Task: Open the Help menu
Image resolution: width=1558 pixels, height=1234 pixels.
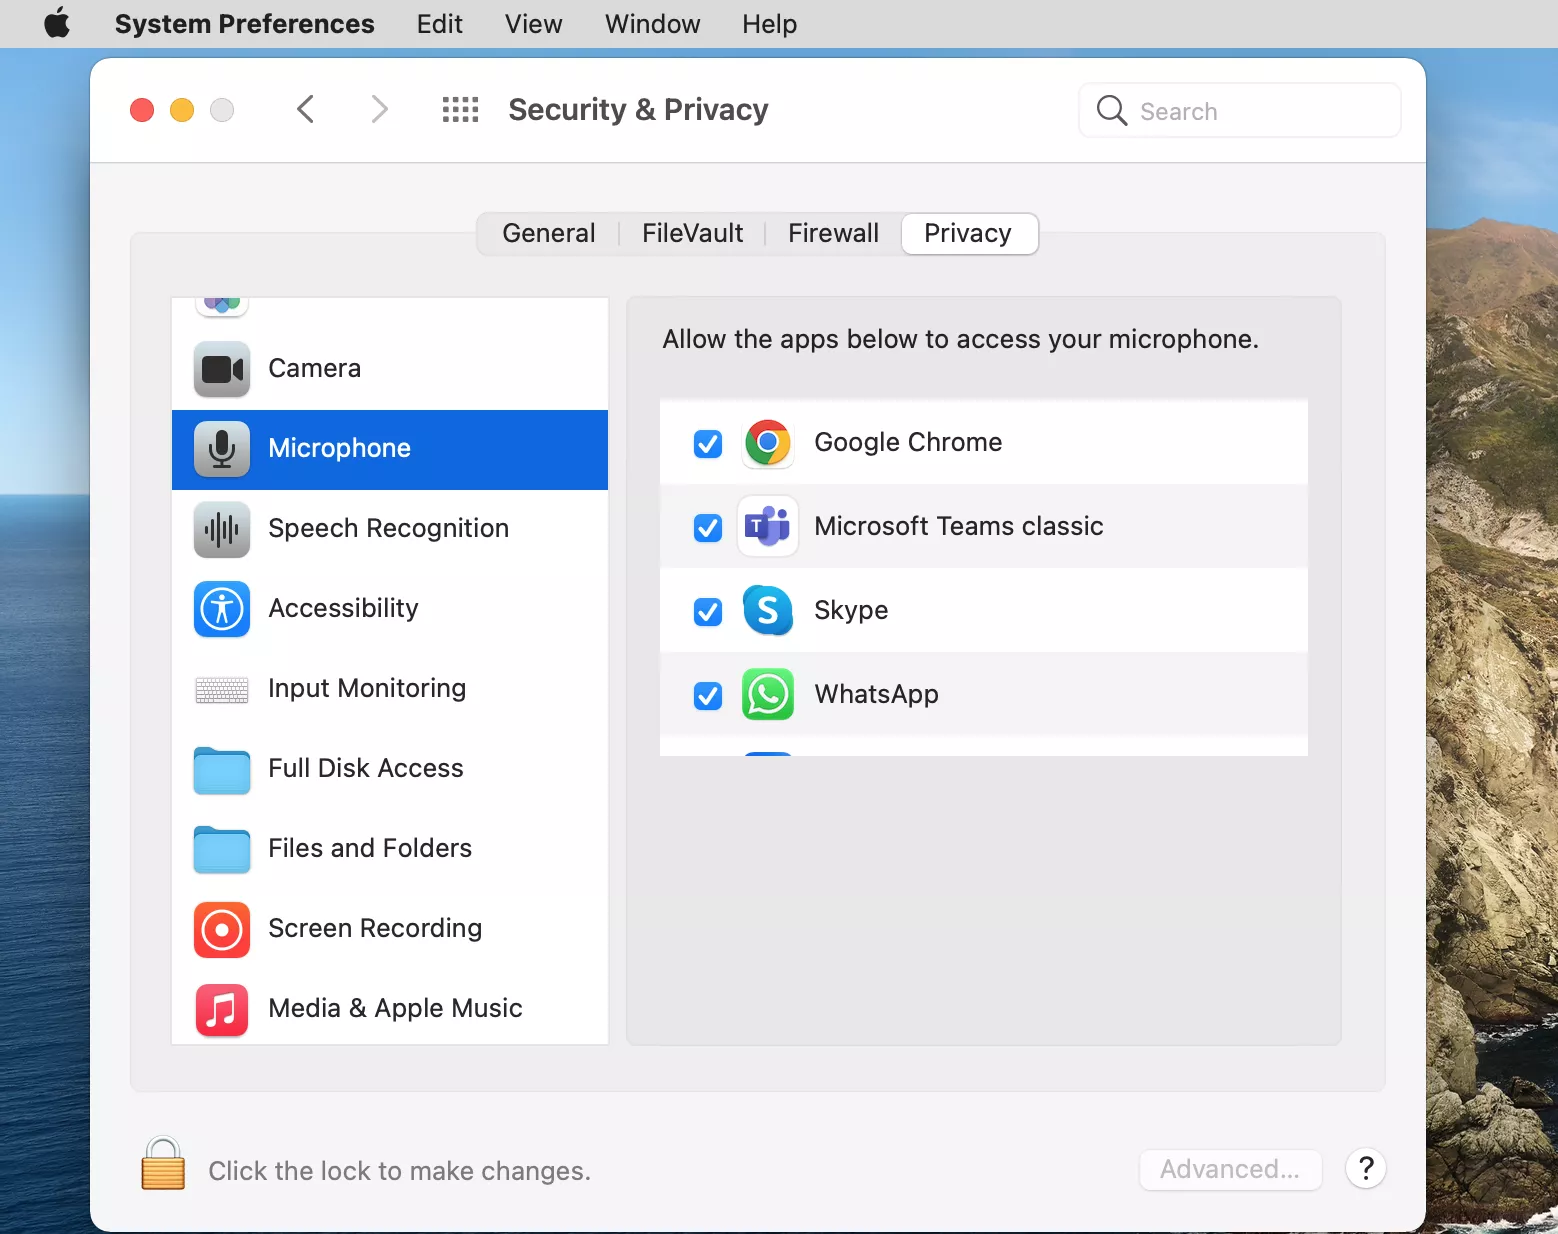Action: (x=770, y=24)
